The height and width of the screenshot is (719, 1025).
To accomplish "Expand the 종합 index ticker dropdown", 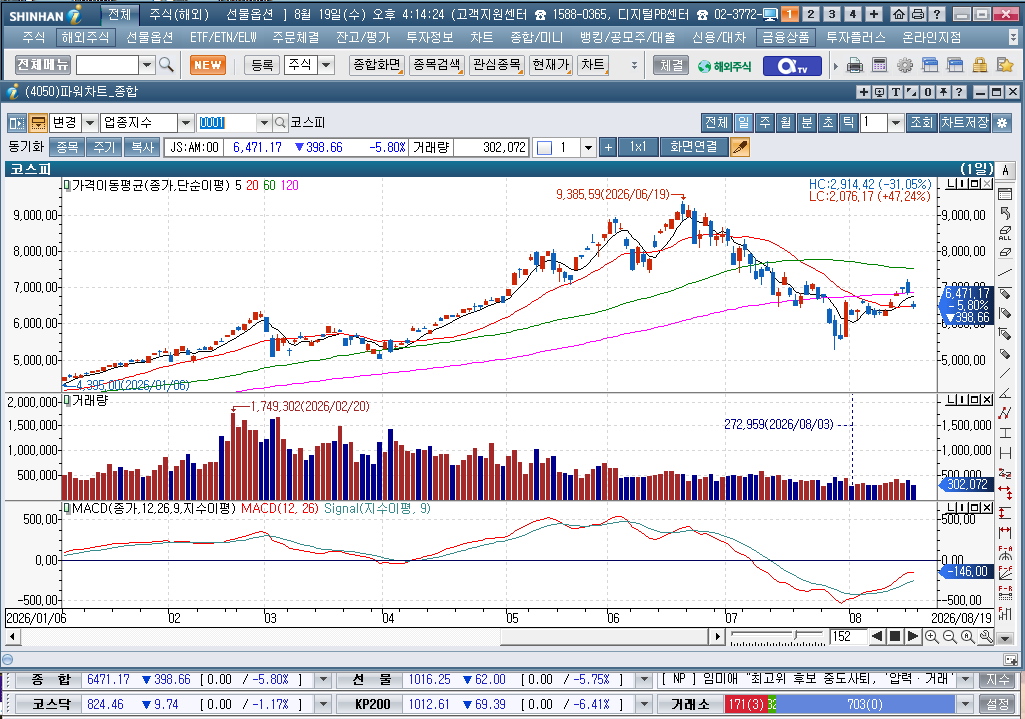I will click(323, 680).
